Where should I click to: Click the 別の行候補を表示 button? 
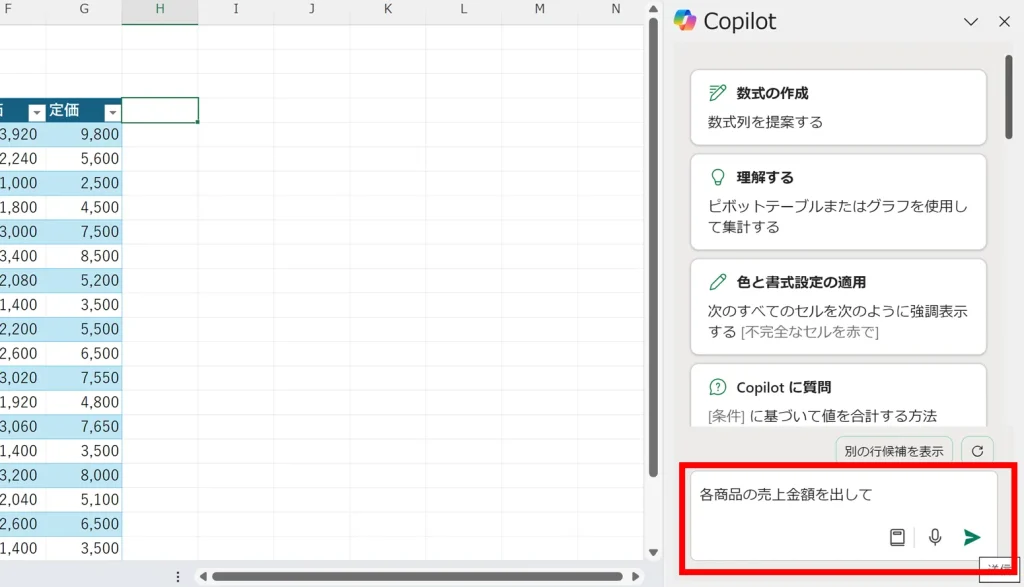click(x=893, y=451)
